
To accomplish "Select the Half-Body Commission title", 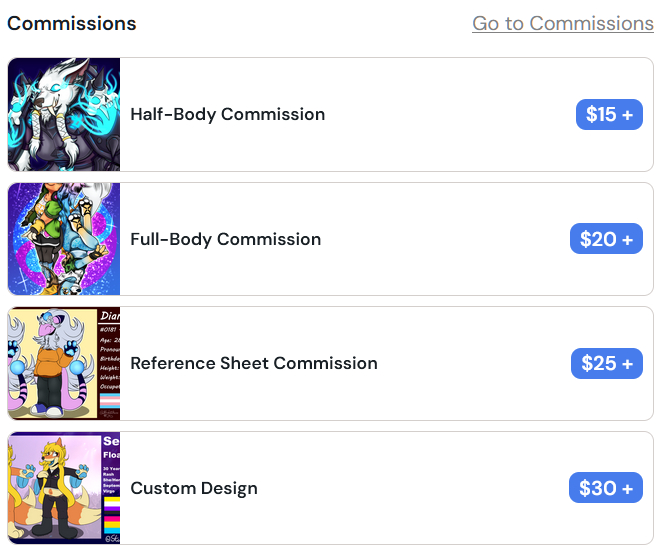I will (227, 114).
